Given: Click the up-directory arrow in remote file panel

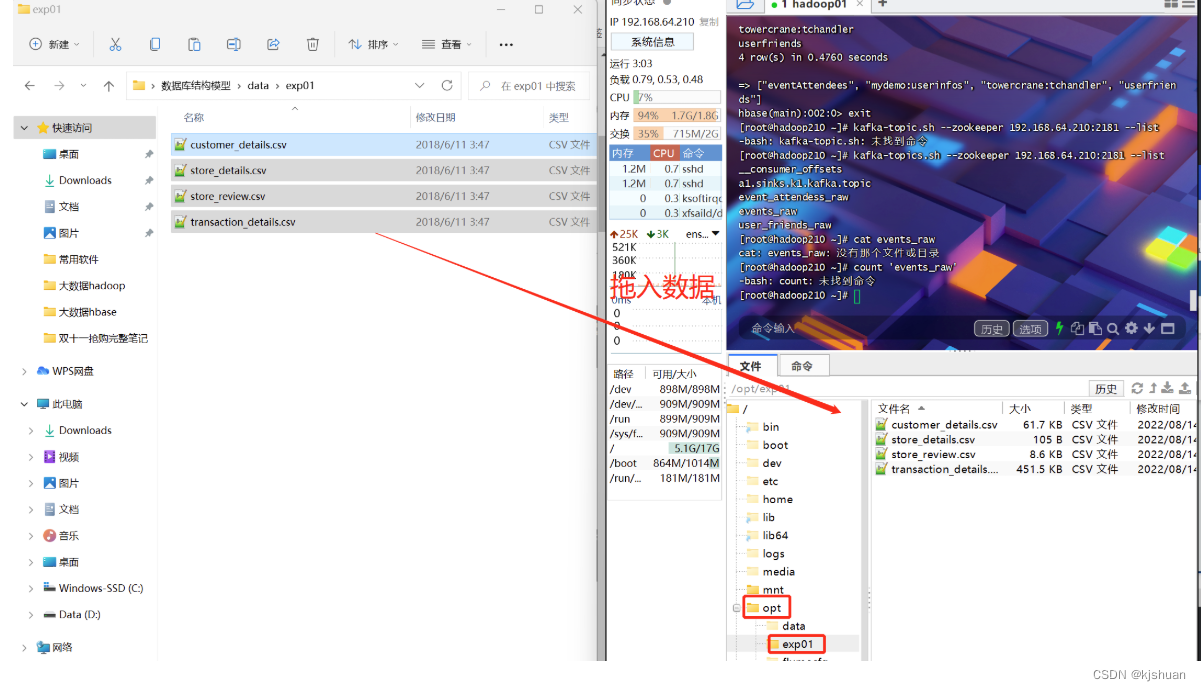Looking at the screenshot, I should click(x=1153, y=388).
